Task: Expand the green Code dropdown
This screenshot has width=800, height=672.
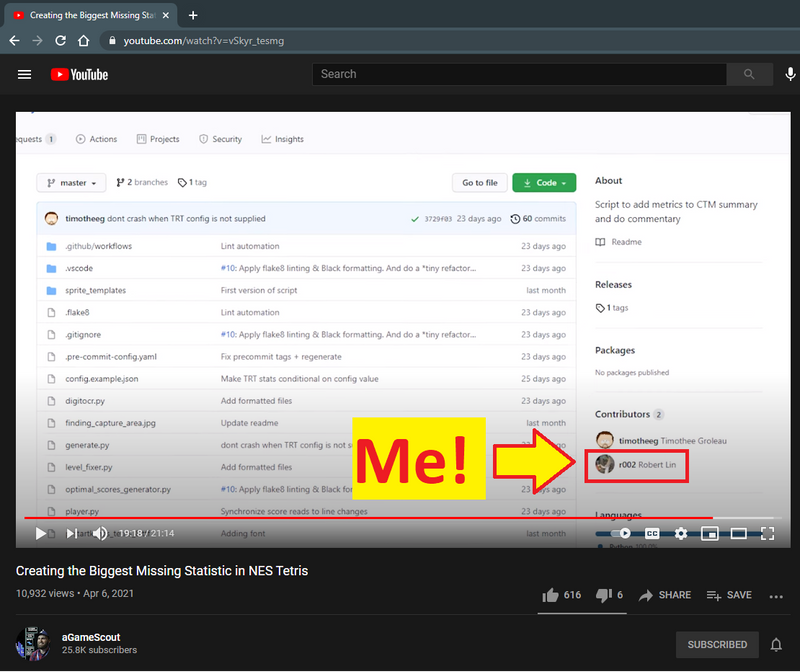Action: point(544,183)
